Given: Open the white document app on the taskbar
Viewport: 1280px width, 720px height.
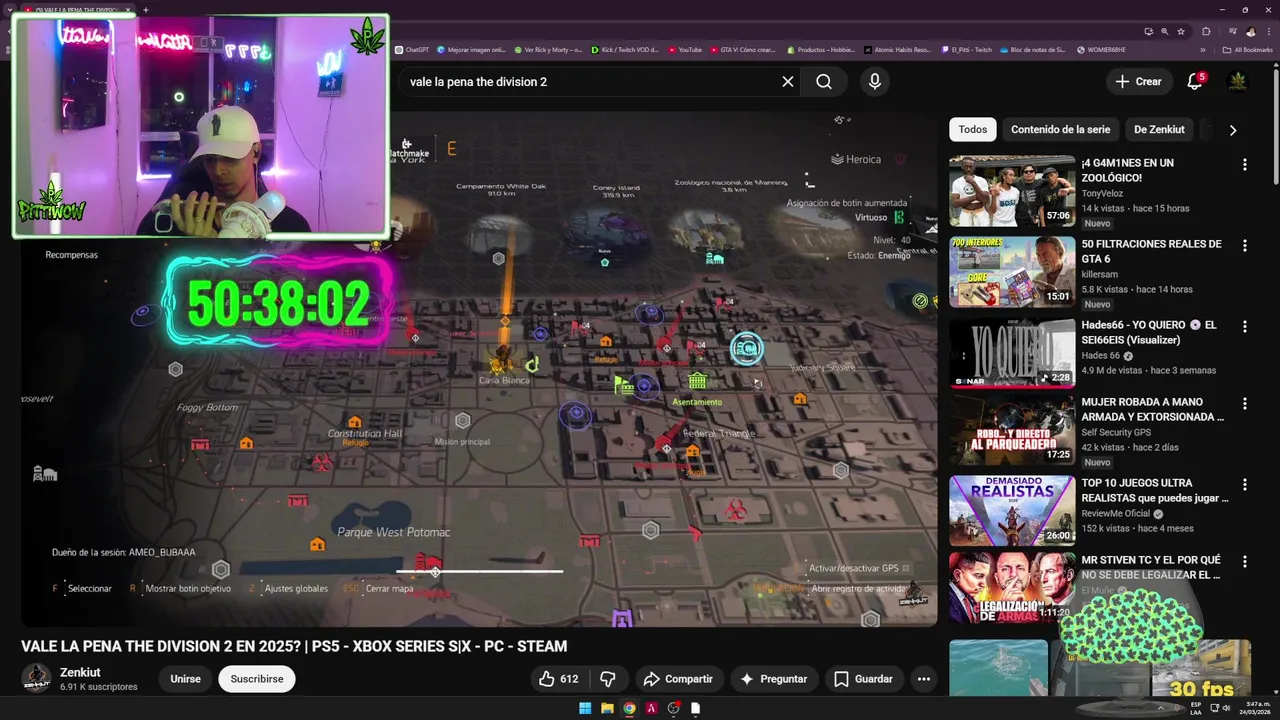Looking at the screenshot, I should (x=695, y=708).
